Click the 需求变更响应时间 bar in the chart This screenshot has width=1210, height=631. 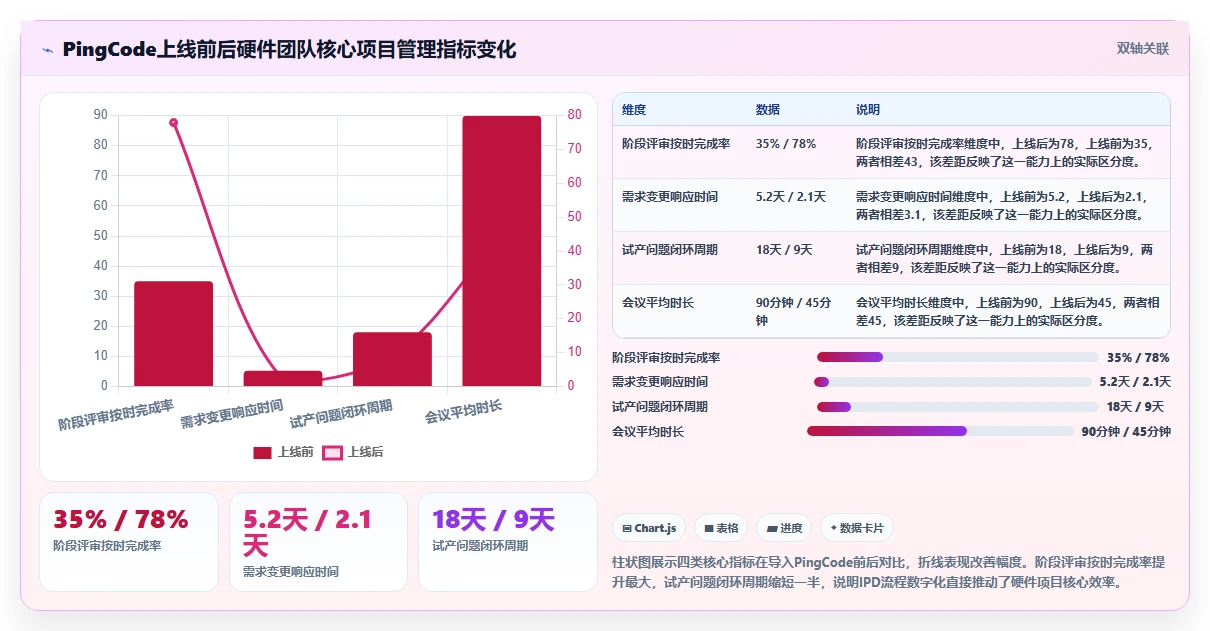pos(283,378)
